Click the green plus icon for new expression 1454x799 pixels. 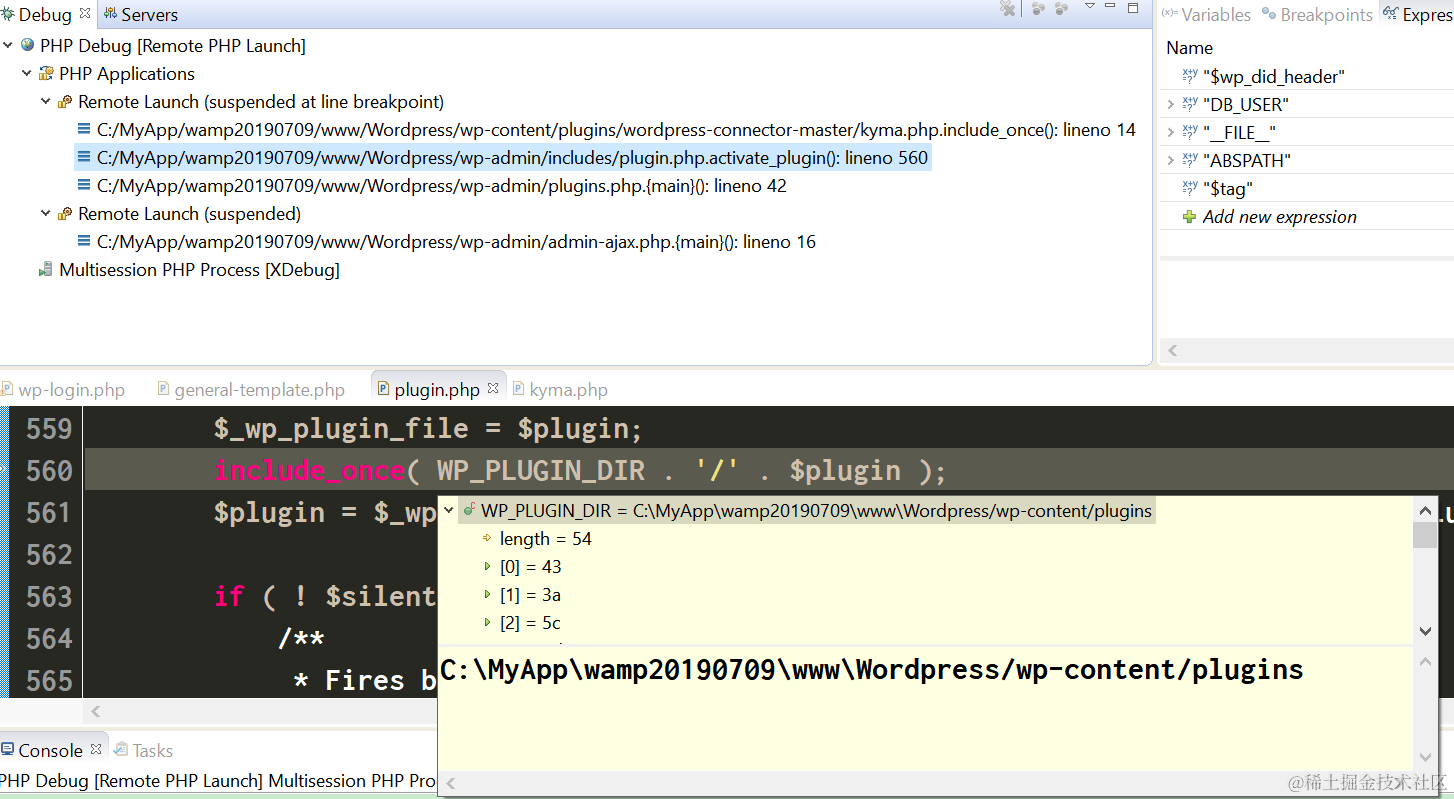click(x=1189, y=217)
